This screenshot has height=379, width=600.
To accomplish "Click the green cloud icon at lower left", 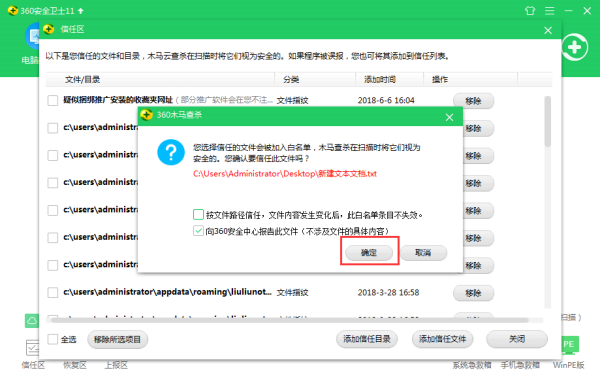I will tap(32, 321).
